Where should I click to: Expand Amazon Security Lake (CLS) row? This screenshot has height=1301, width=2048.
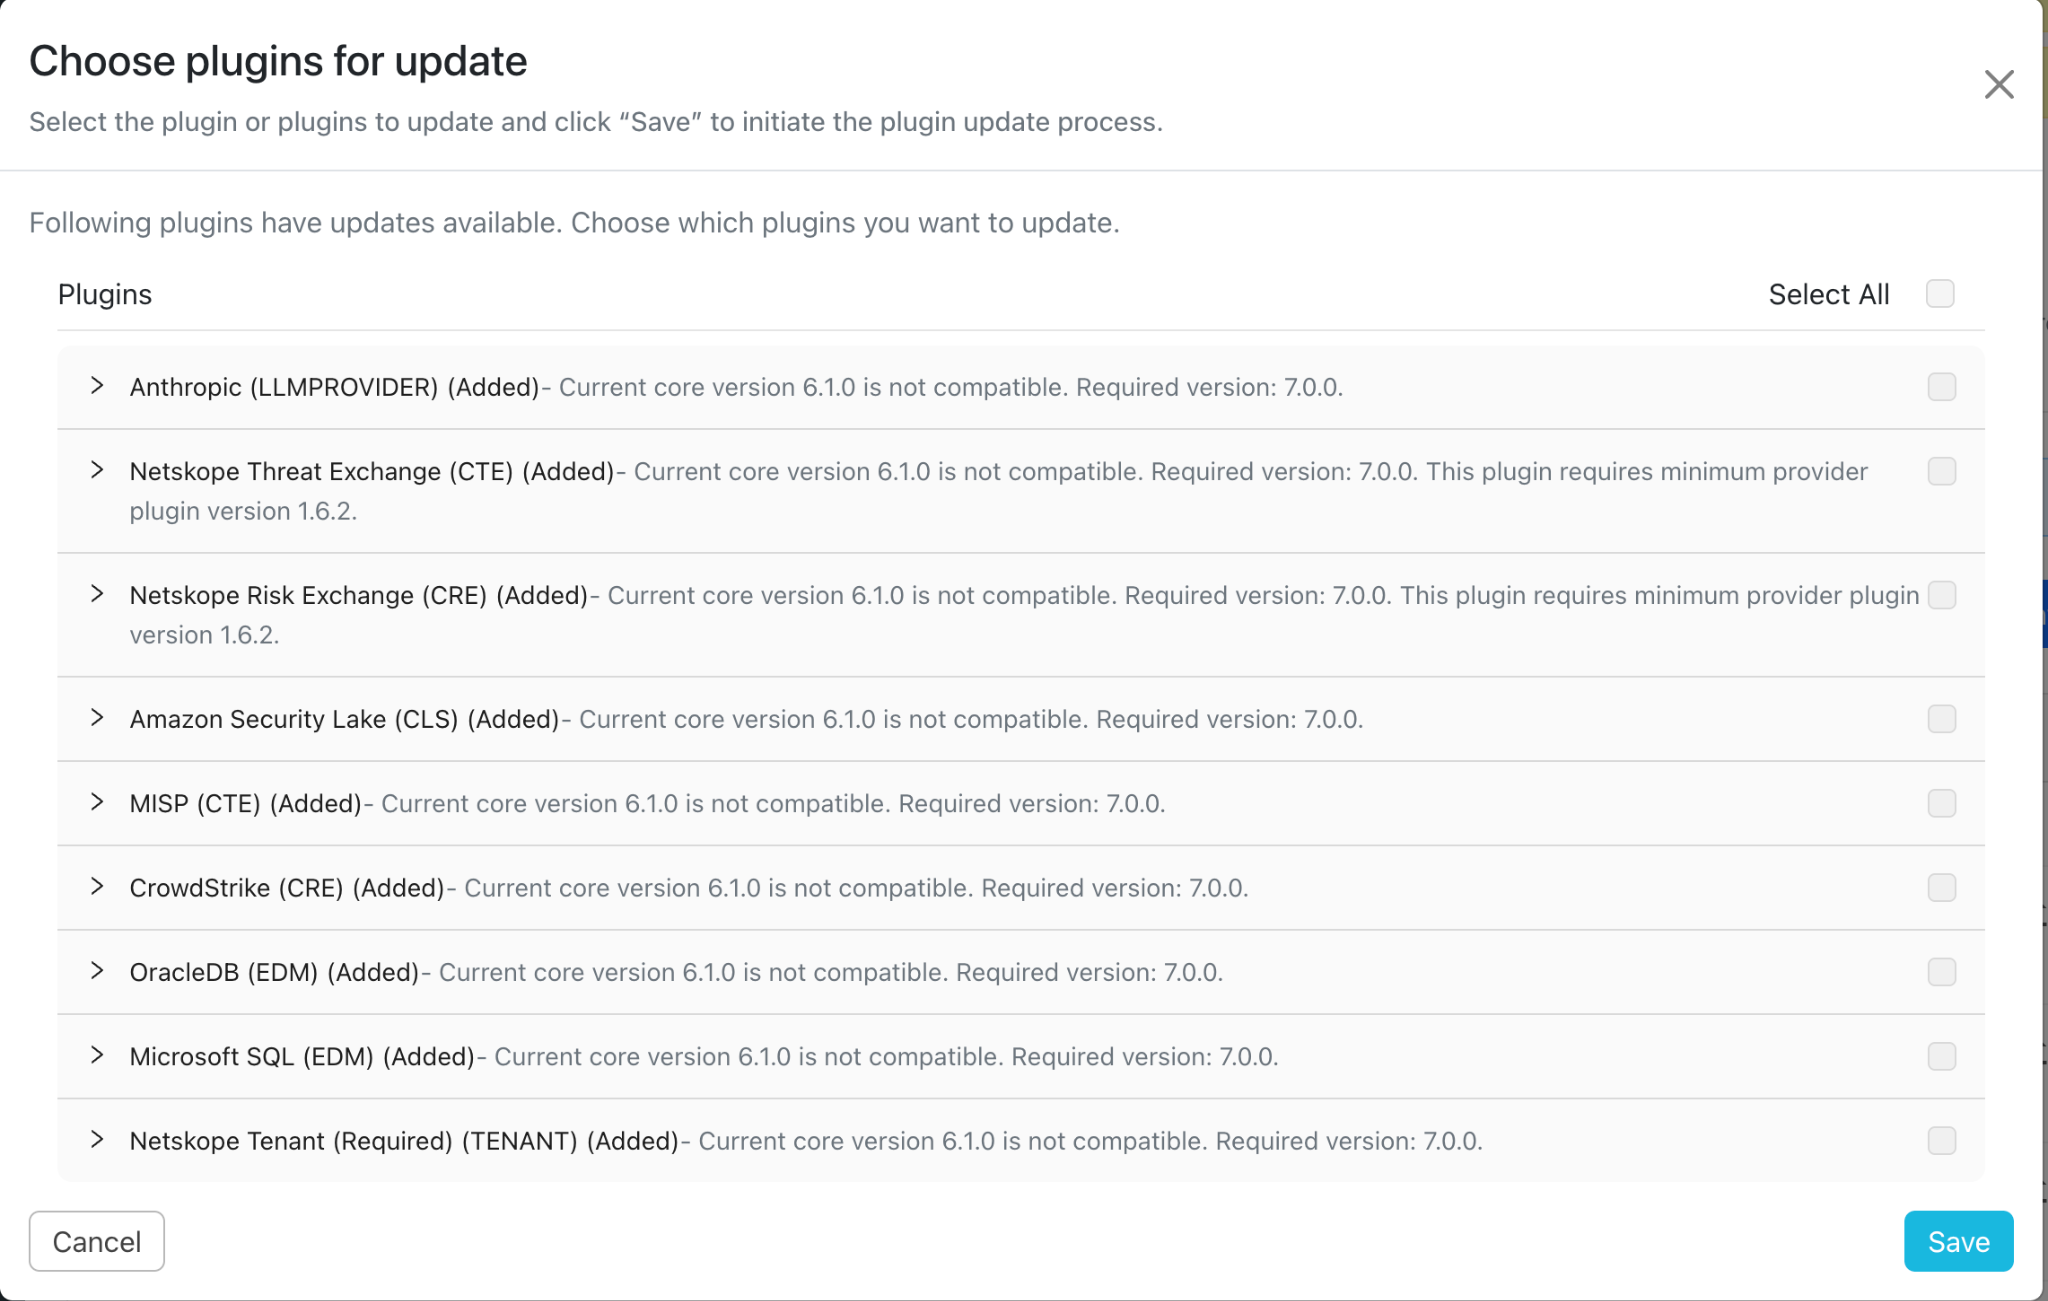point(97,718)
